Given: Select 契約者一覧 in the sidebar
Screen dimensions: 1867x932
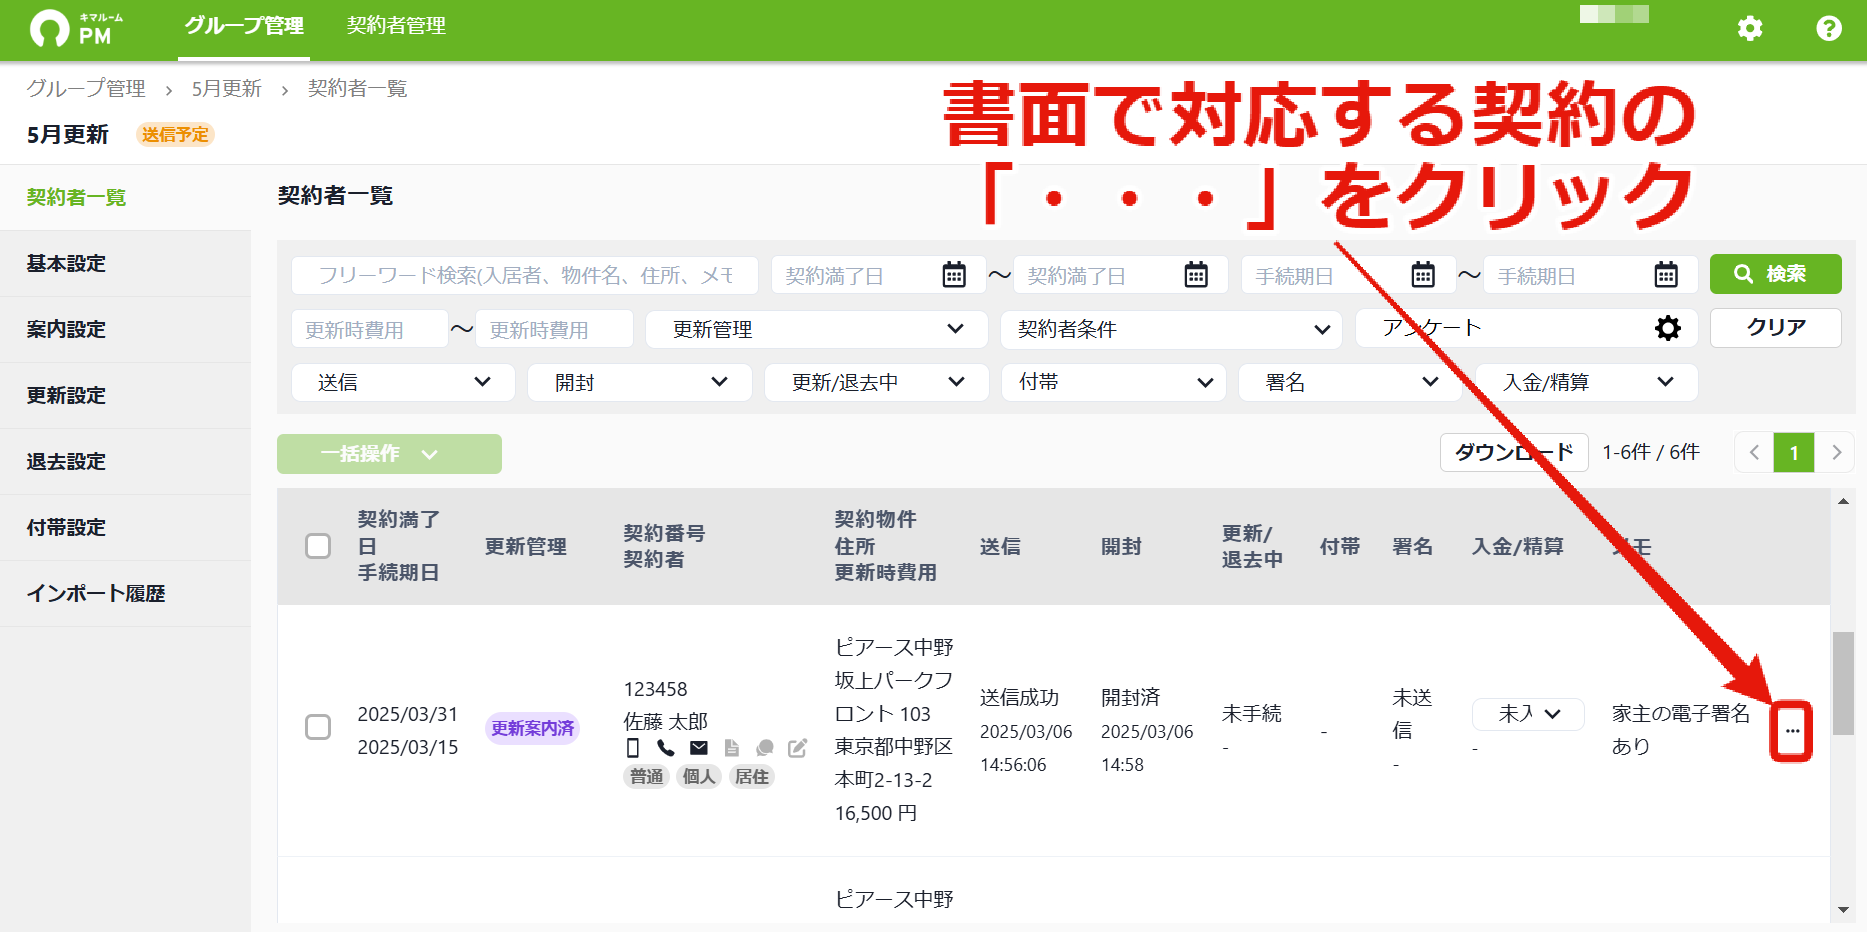Looking at the screenshot, I should (x=125, y=198).
